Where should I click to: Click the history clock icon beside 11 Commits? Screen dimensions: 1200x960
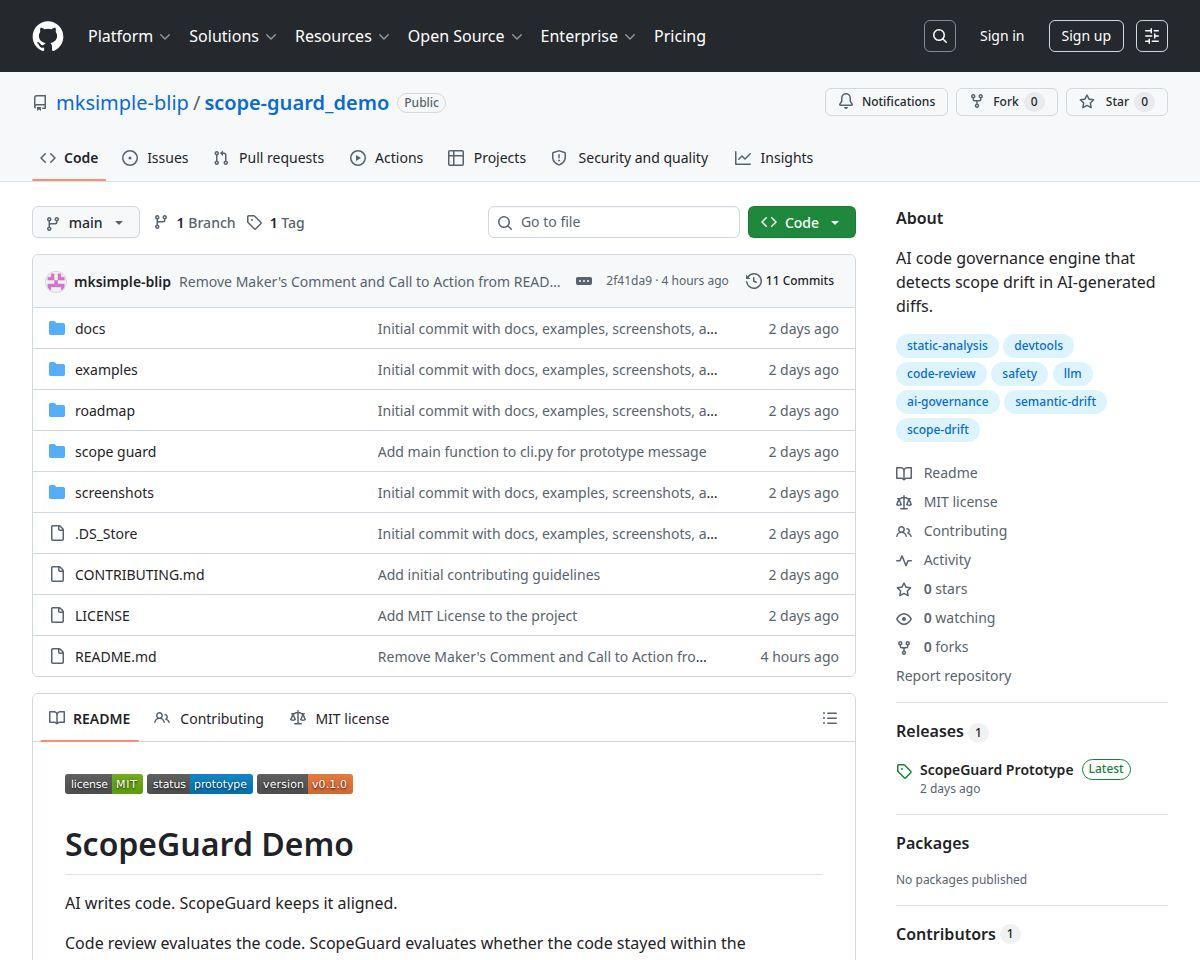pos(754,281)
